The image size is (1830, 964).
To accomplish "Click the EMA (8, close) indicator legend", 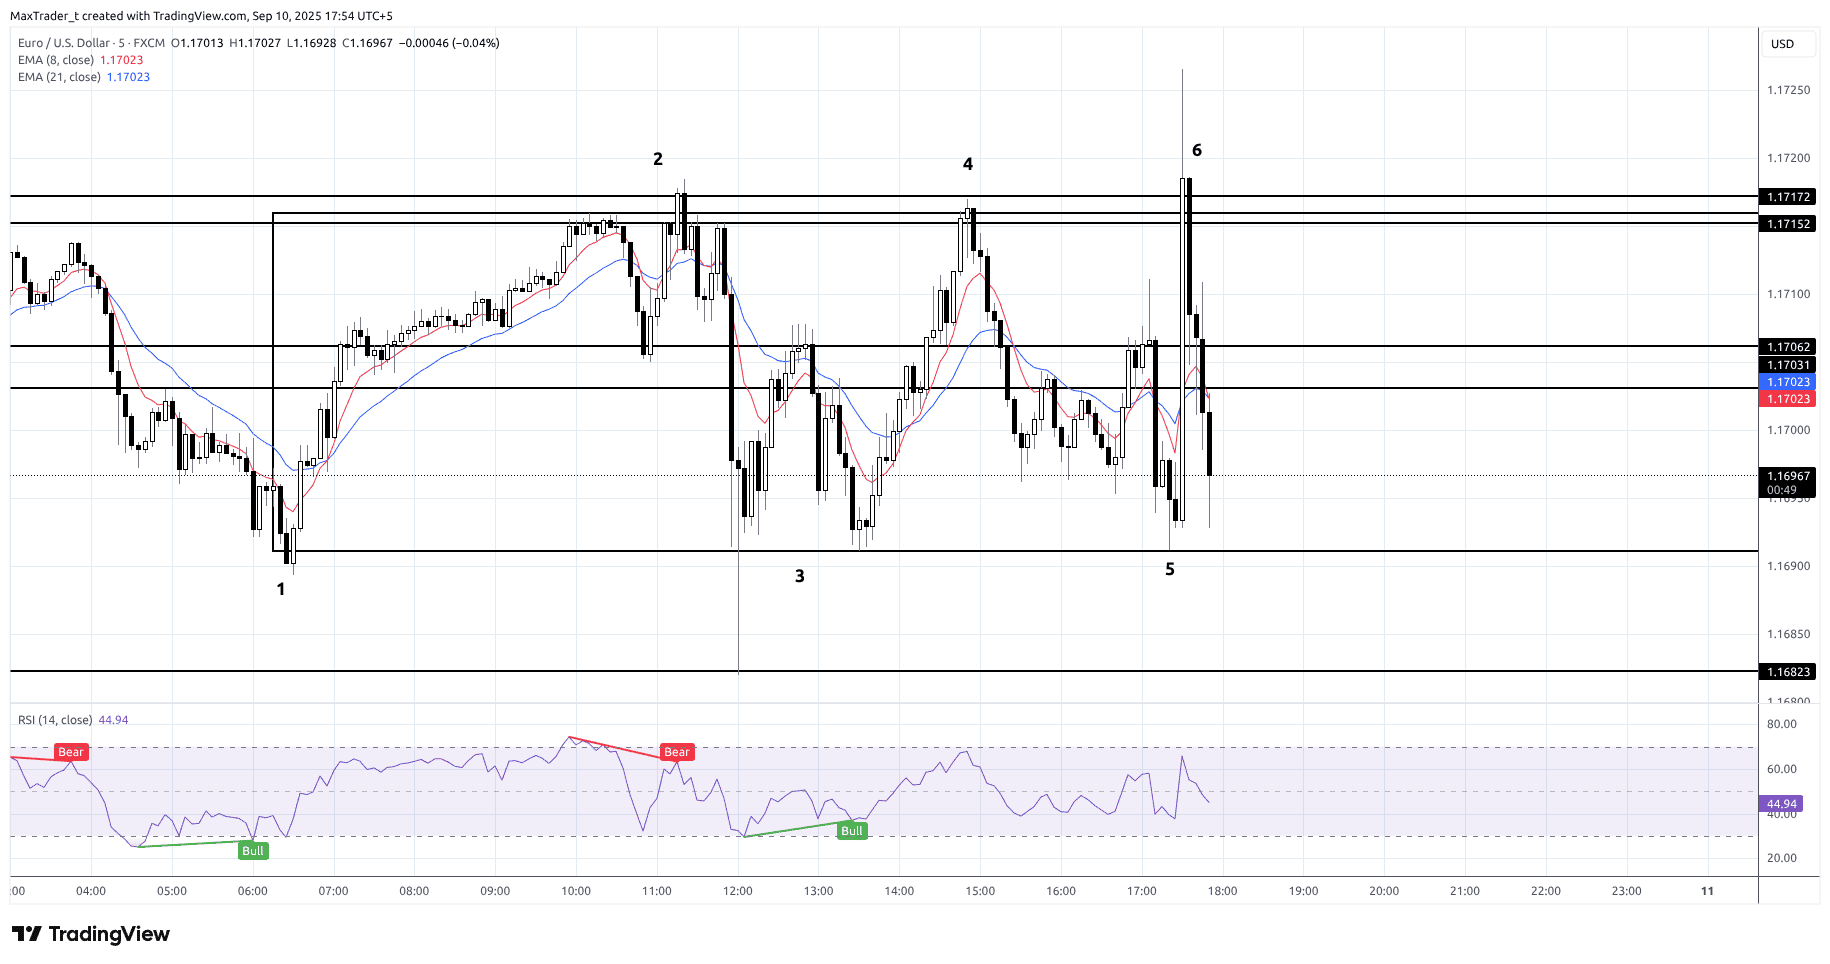I will click(56, 60).
